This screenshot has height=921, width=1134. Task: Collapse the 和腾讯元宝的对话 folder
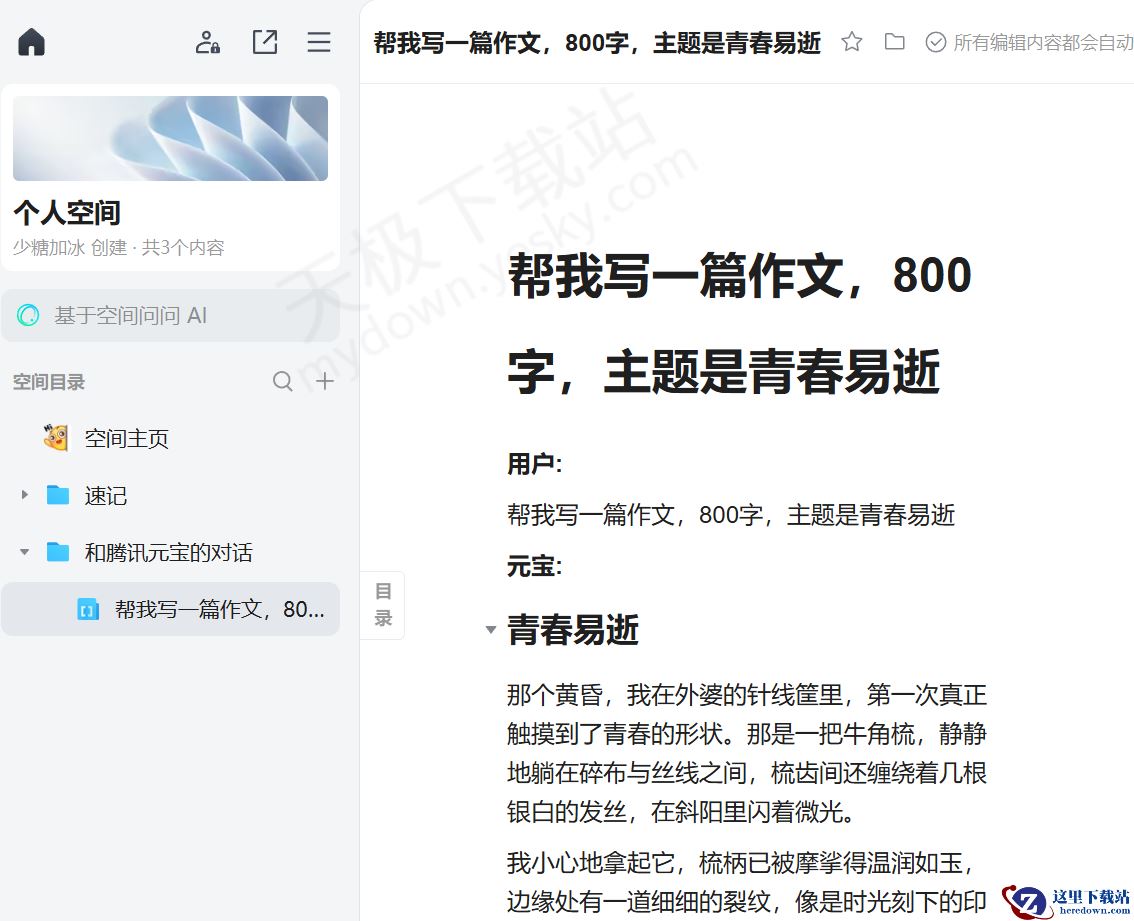24,552
